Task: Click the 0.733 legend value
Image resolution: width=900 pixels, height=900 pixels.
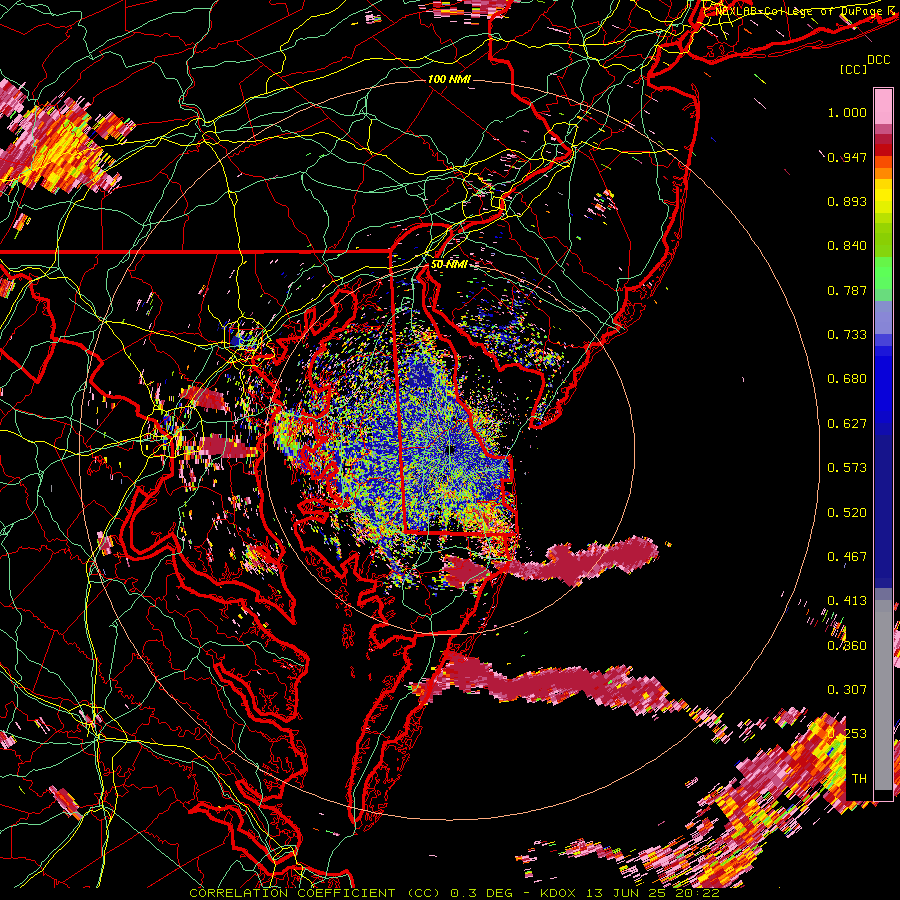Action: coord(847,335)
